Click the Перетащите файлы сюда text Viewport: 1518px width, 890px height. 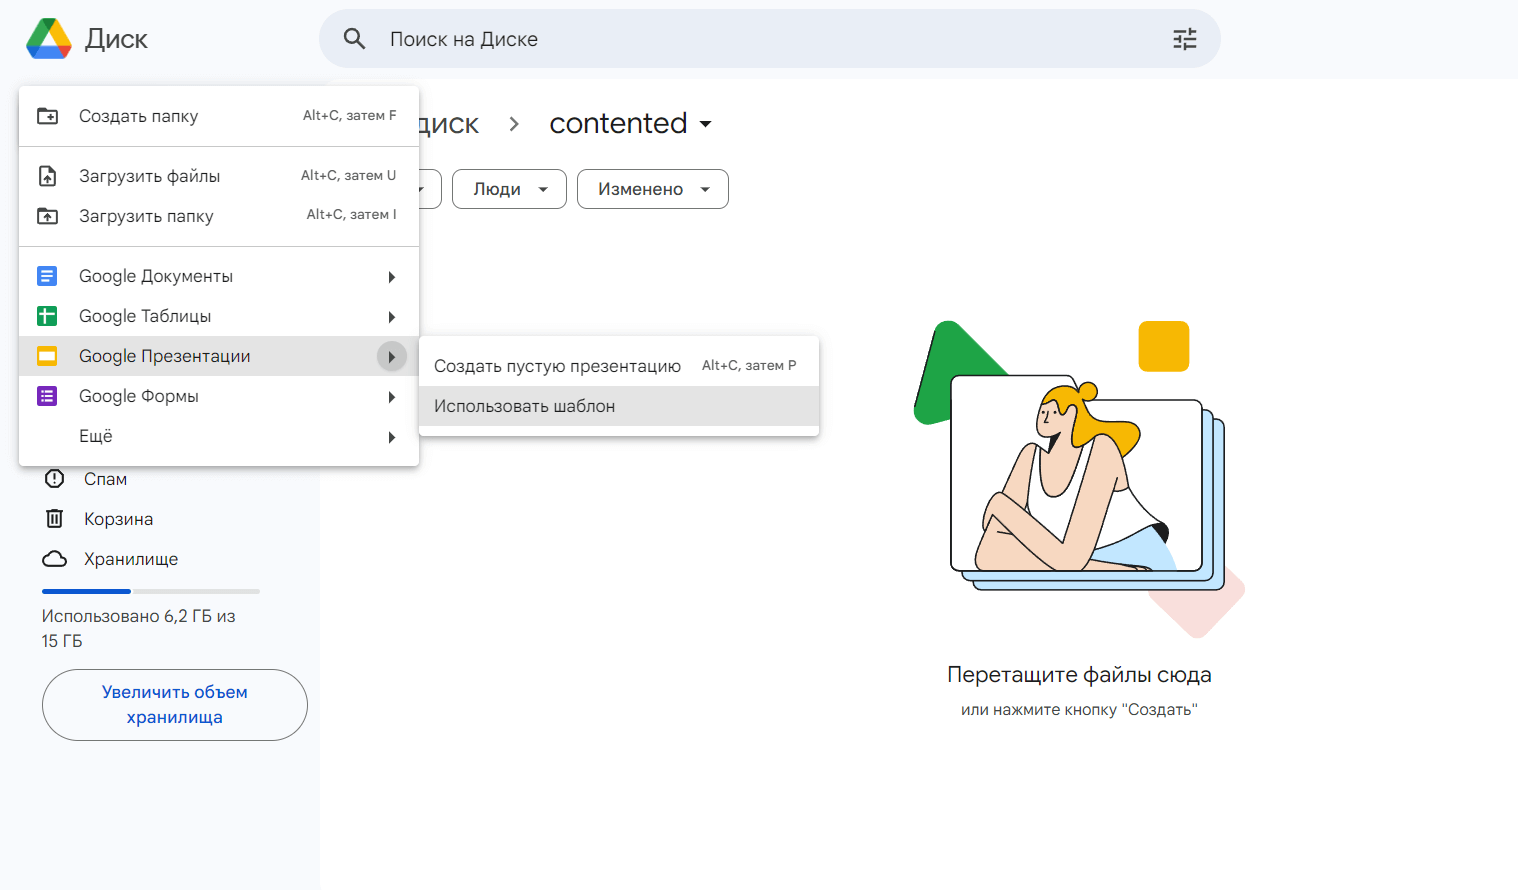point(1079,675)
